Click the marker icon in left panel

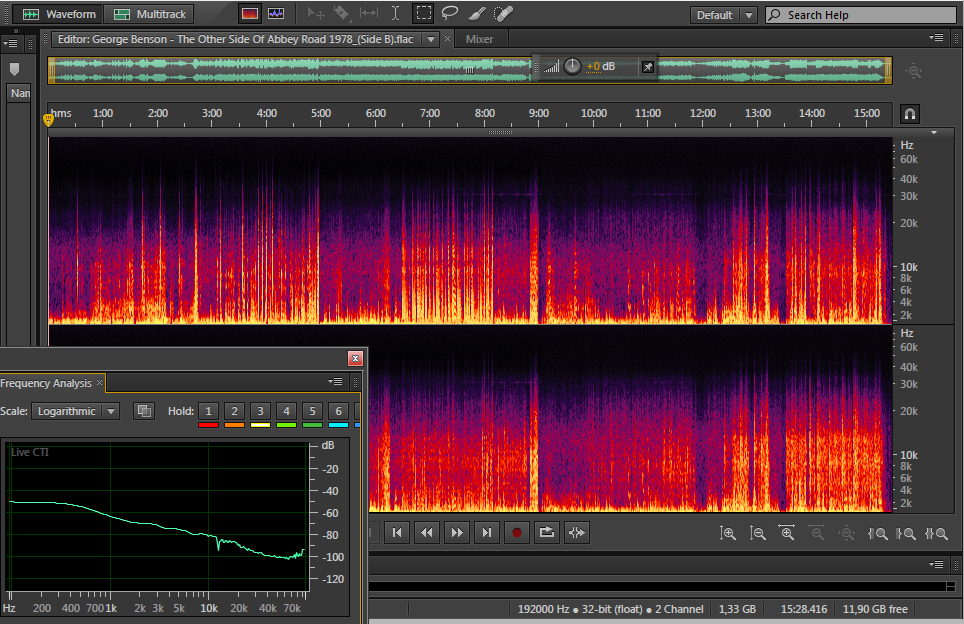click(15, 69)
